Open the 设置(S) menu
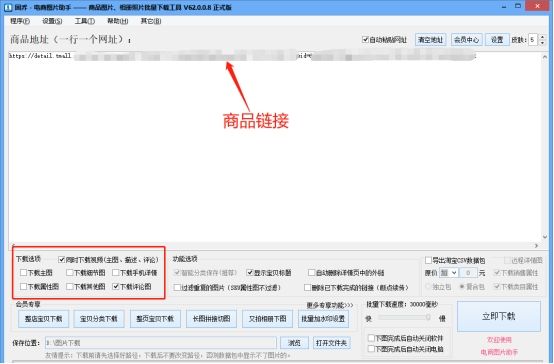The image size is (554, 364). (x=52, y=21)
